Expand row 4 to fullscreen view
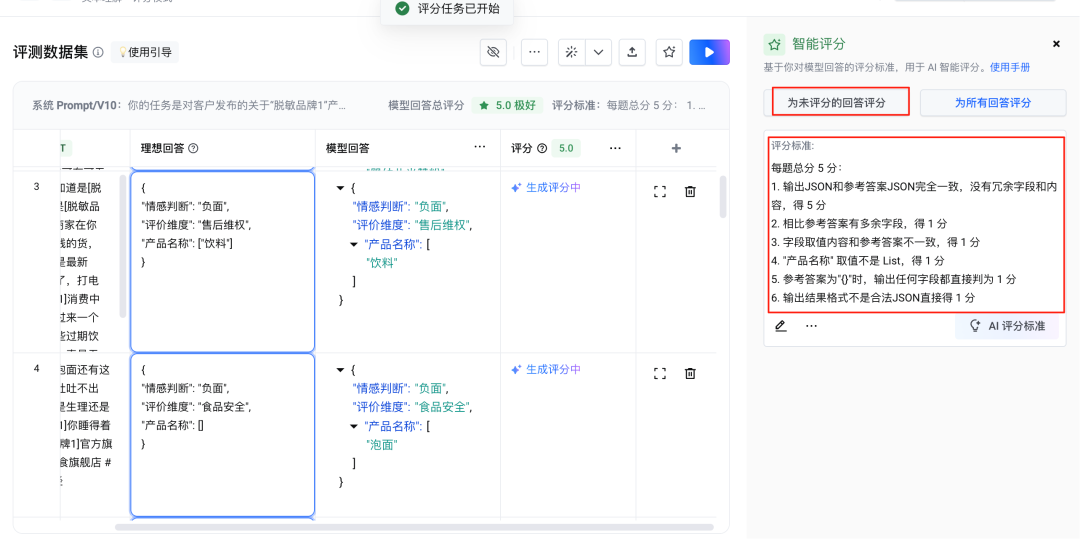The height and width of the screenshot is (539, 1080). point(660,373)
